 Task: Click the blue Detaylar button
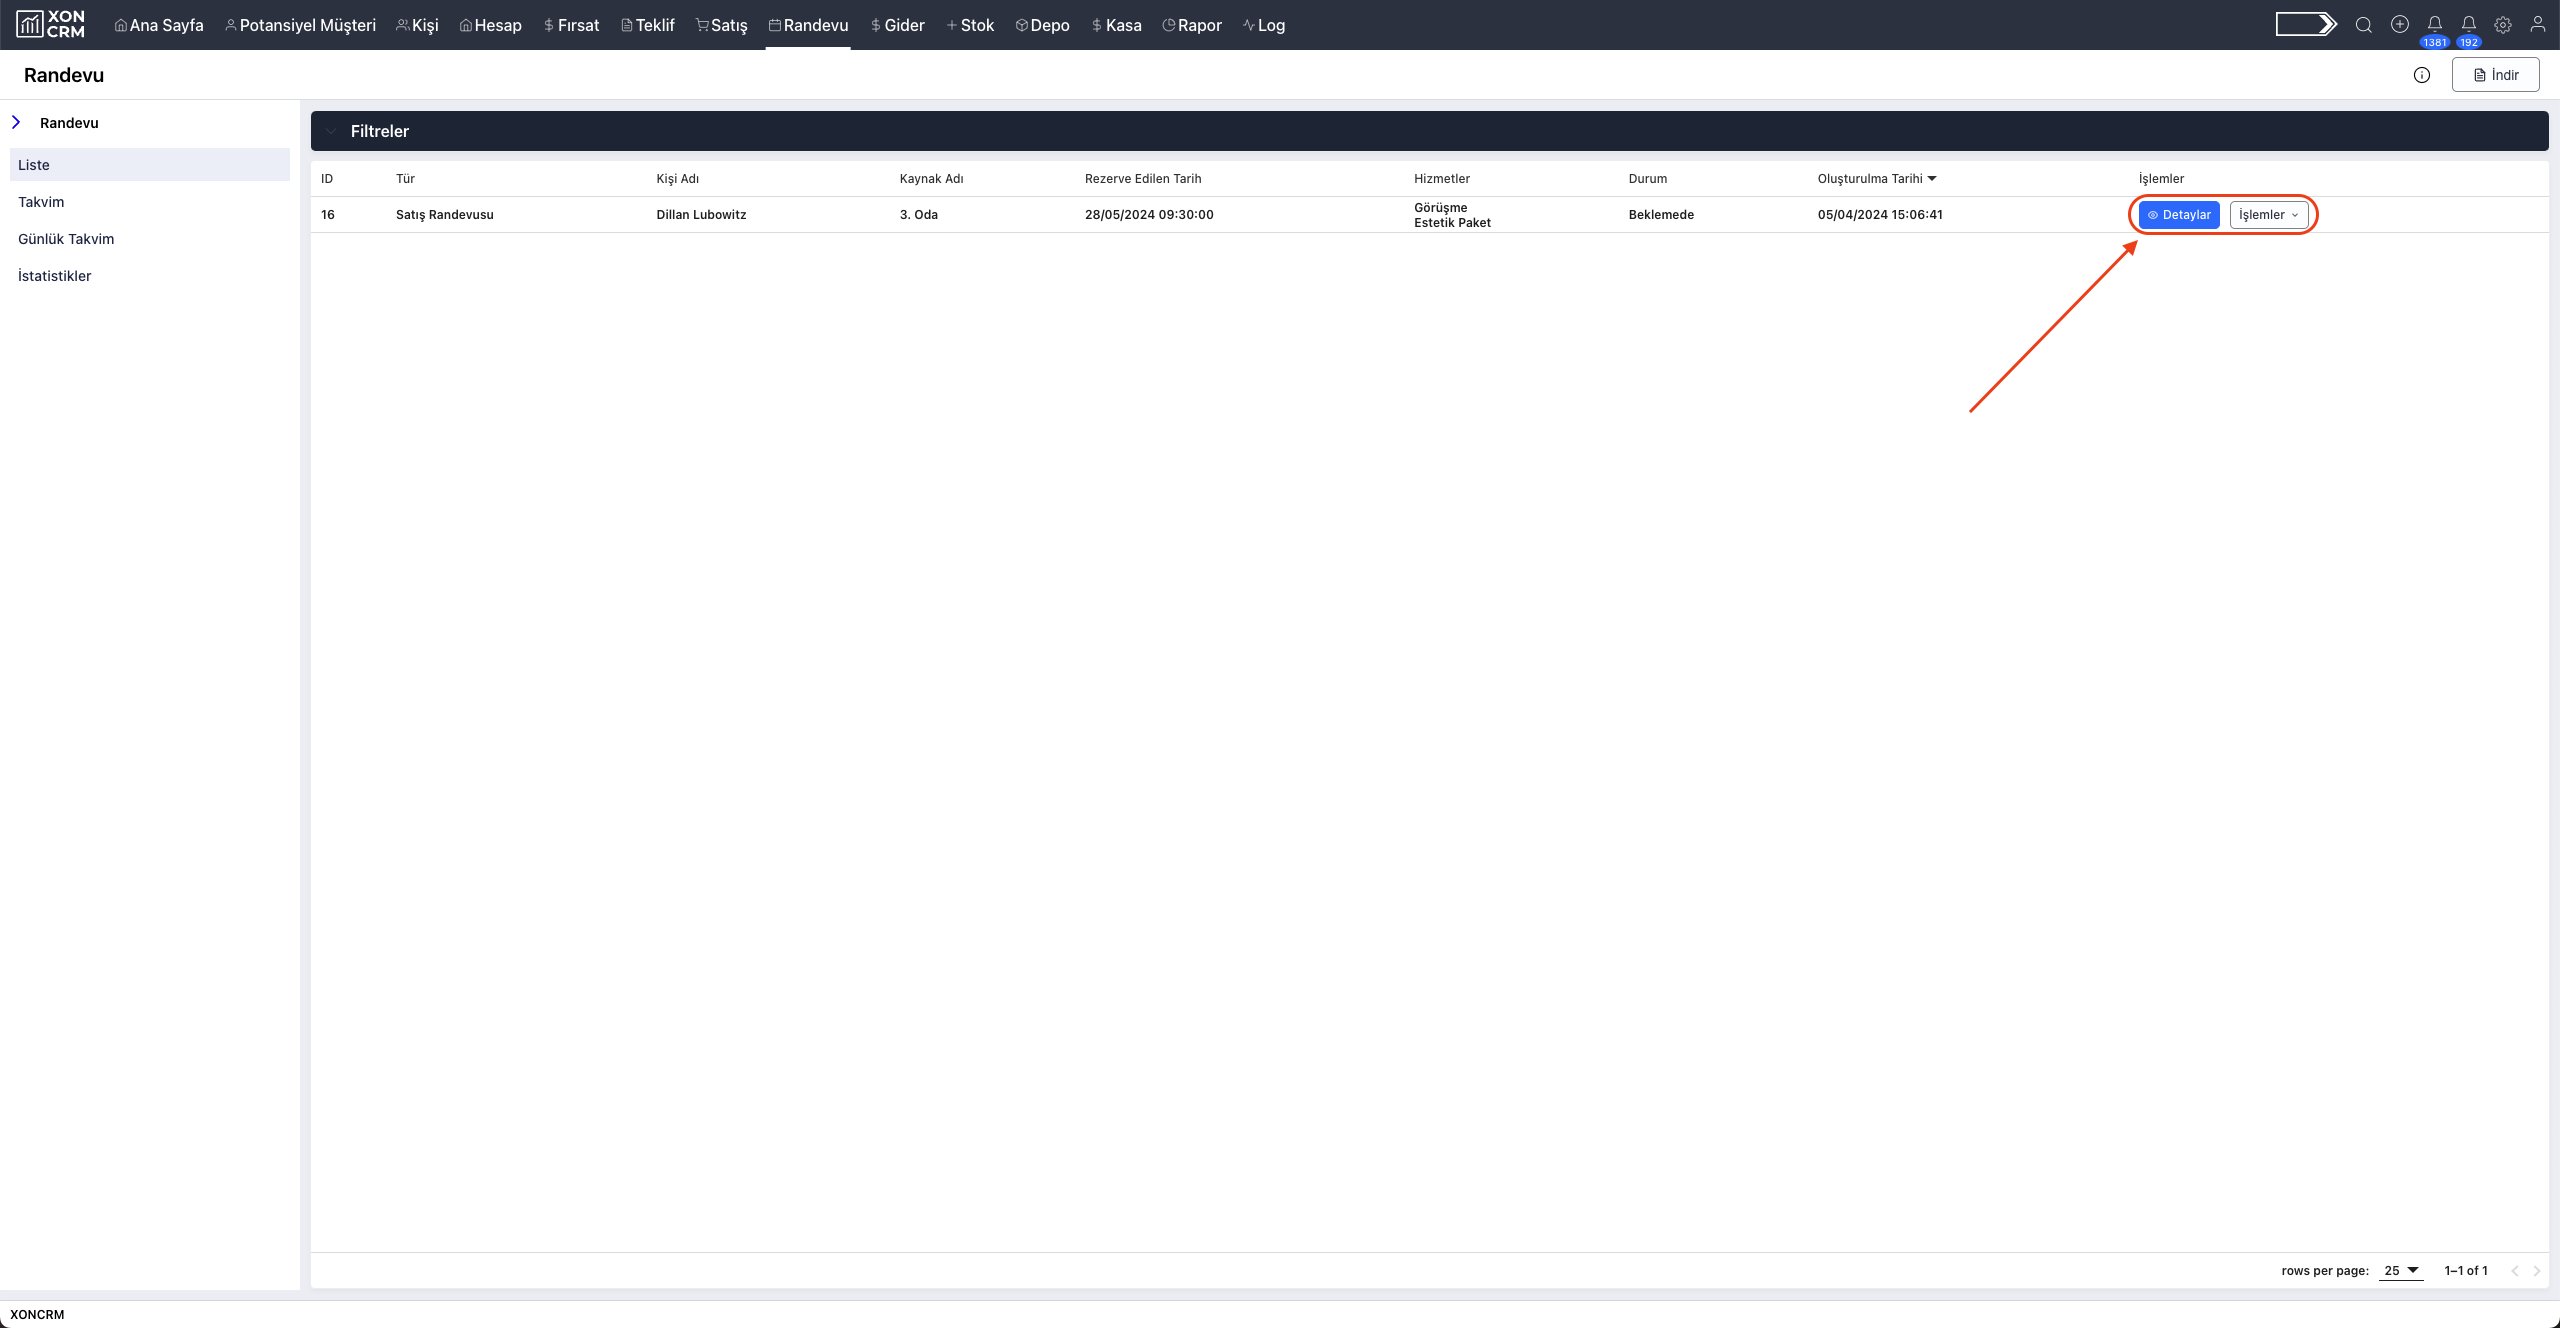pyautogui.click(x=2178, y=215)
